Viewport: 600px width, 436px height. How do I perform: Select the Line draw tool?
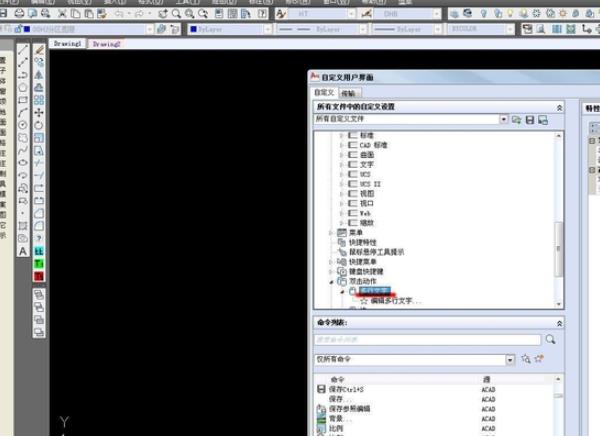point(23,49)
